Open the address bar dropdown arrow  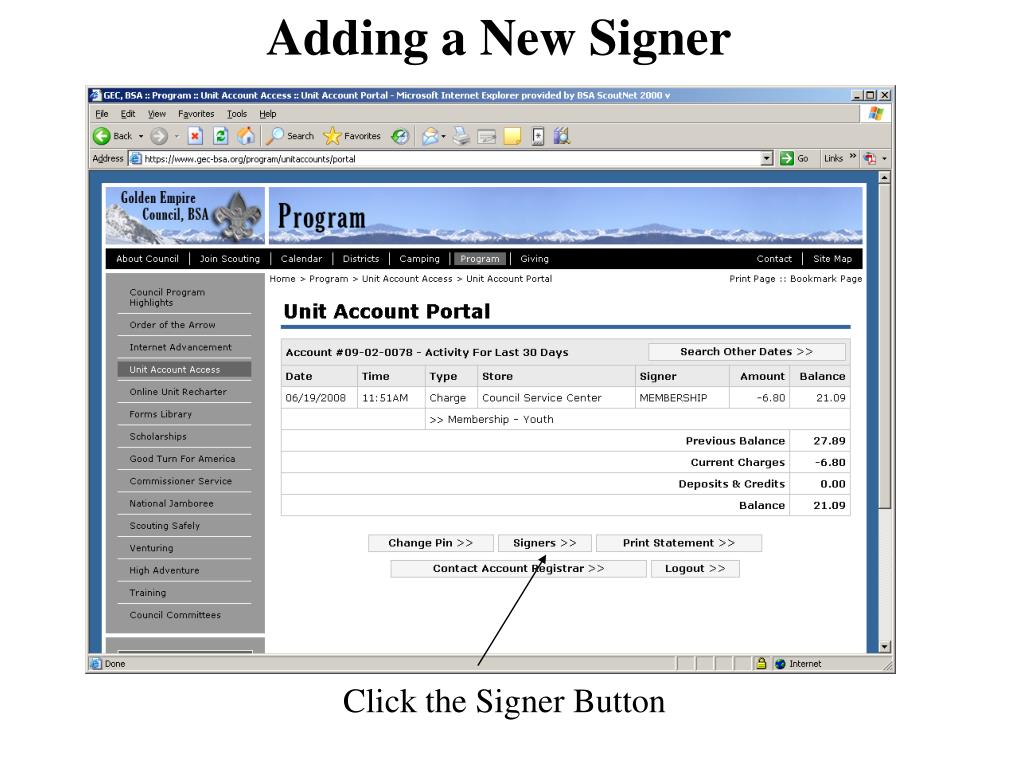click(767, 158)
